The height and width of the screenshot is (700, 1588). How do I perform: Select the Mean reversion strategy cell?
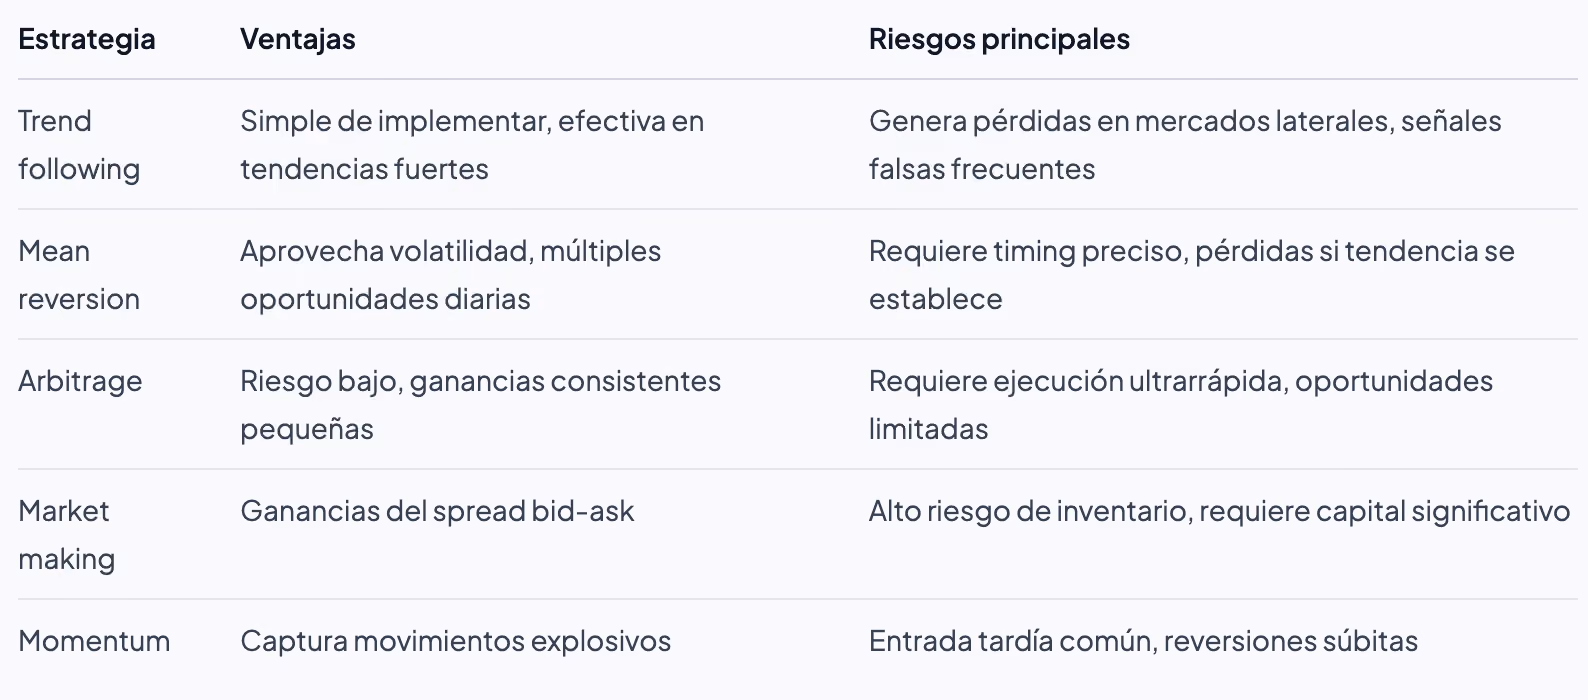[x=79, y=275]
